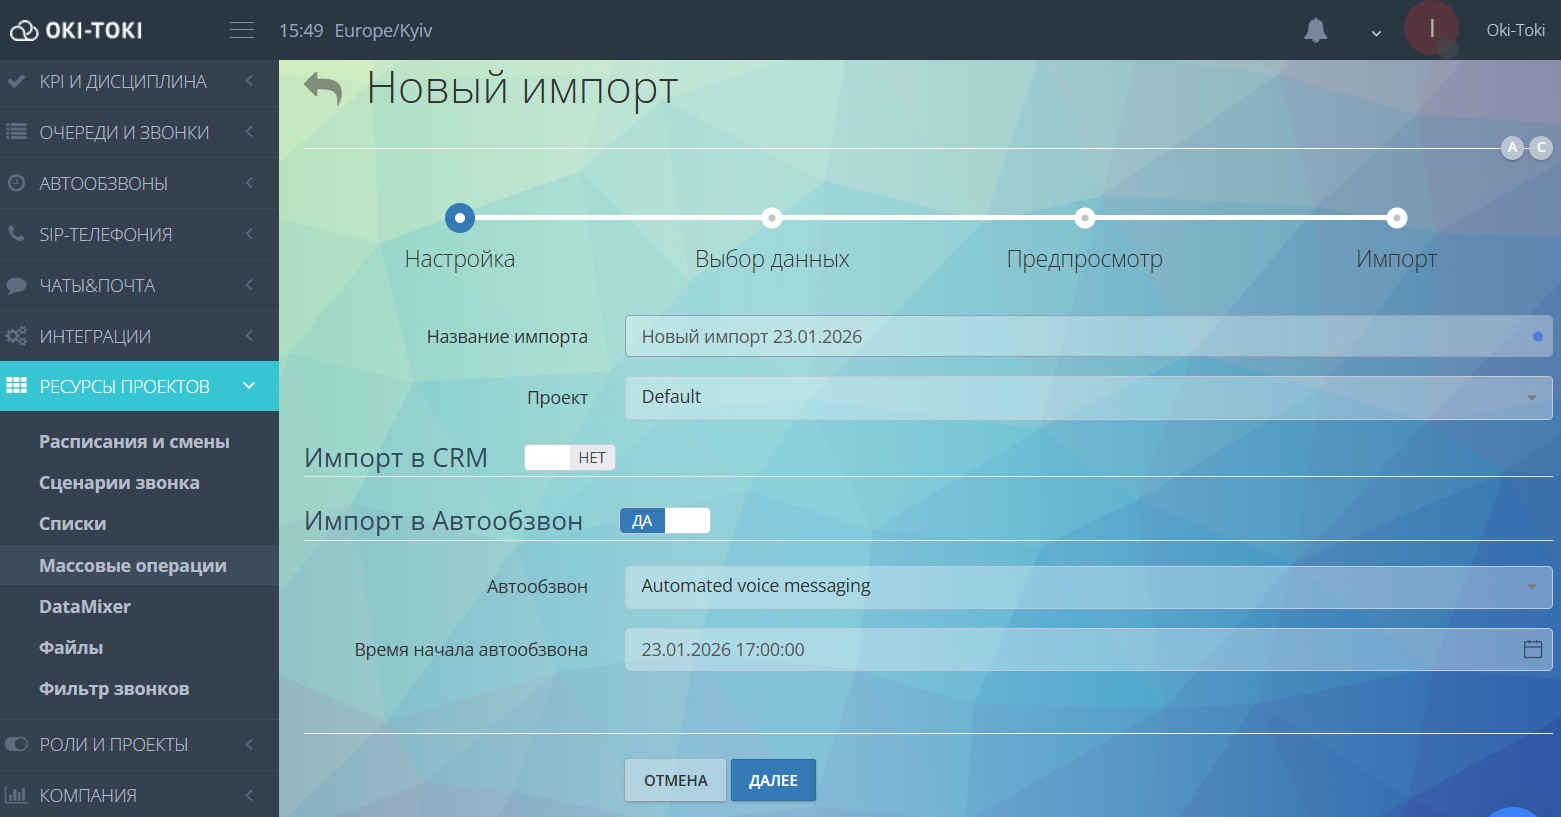Click the hamburger menu icon beside the logo
1561x817 pixels.
pyautogui.click(x=241, y=29)
